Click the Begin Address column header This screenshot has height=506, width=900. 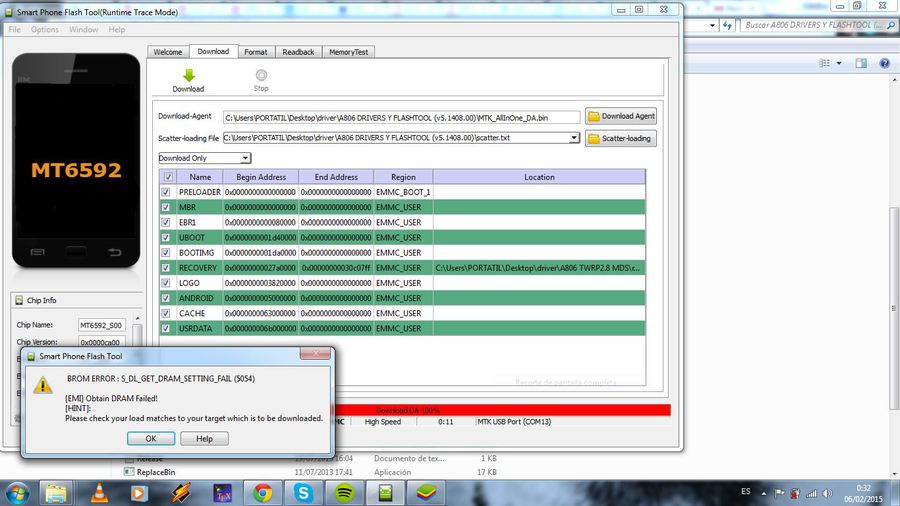(x=261, y=177)
